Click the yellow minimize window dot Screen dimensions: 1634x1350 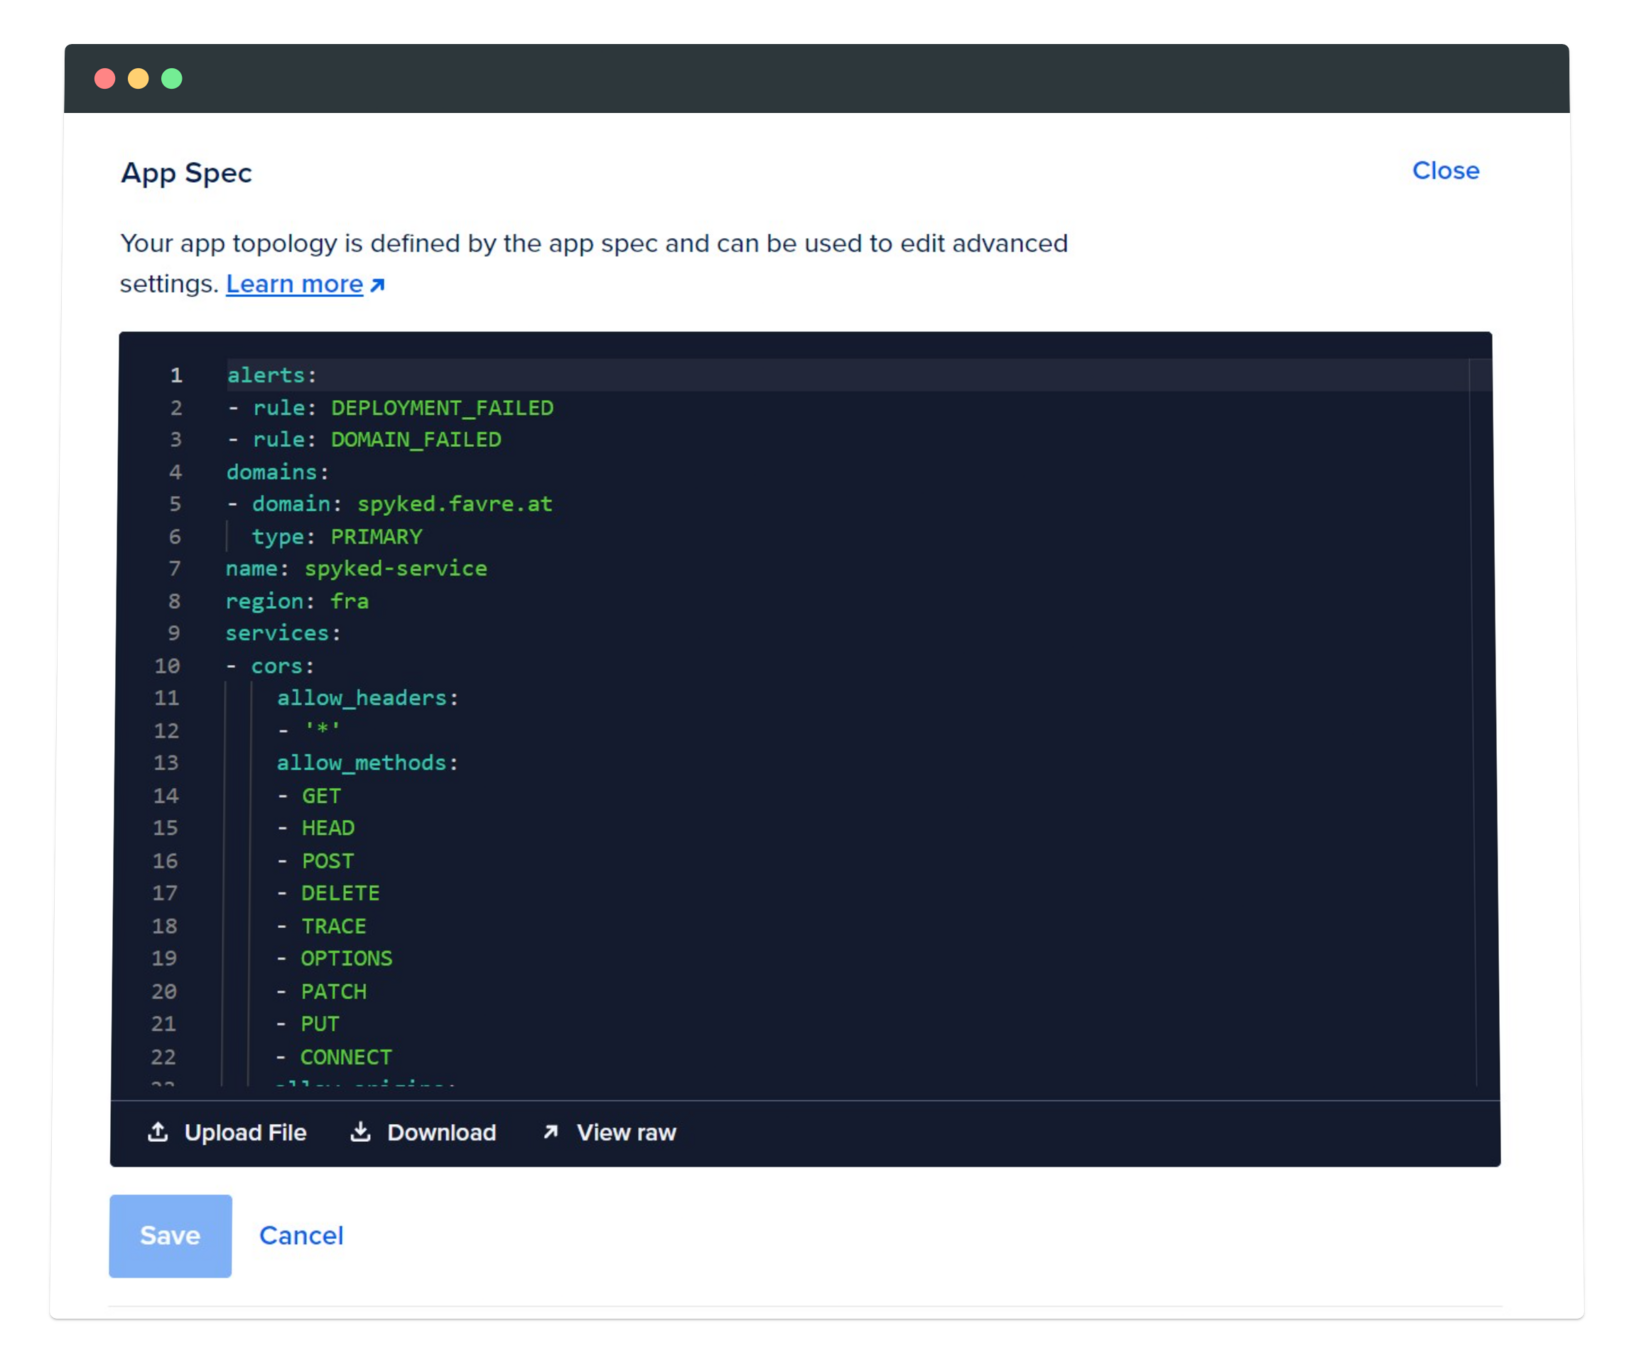[138, 79]
